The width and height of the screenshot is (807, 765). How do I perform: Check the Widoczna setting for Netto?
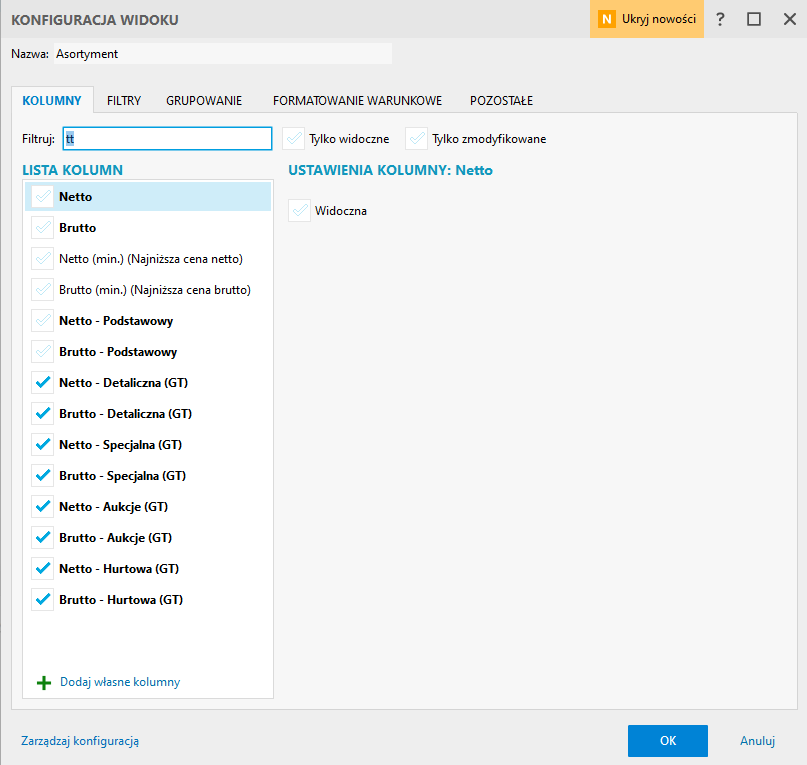coord(300,211)
